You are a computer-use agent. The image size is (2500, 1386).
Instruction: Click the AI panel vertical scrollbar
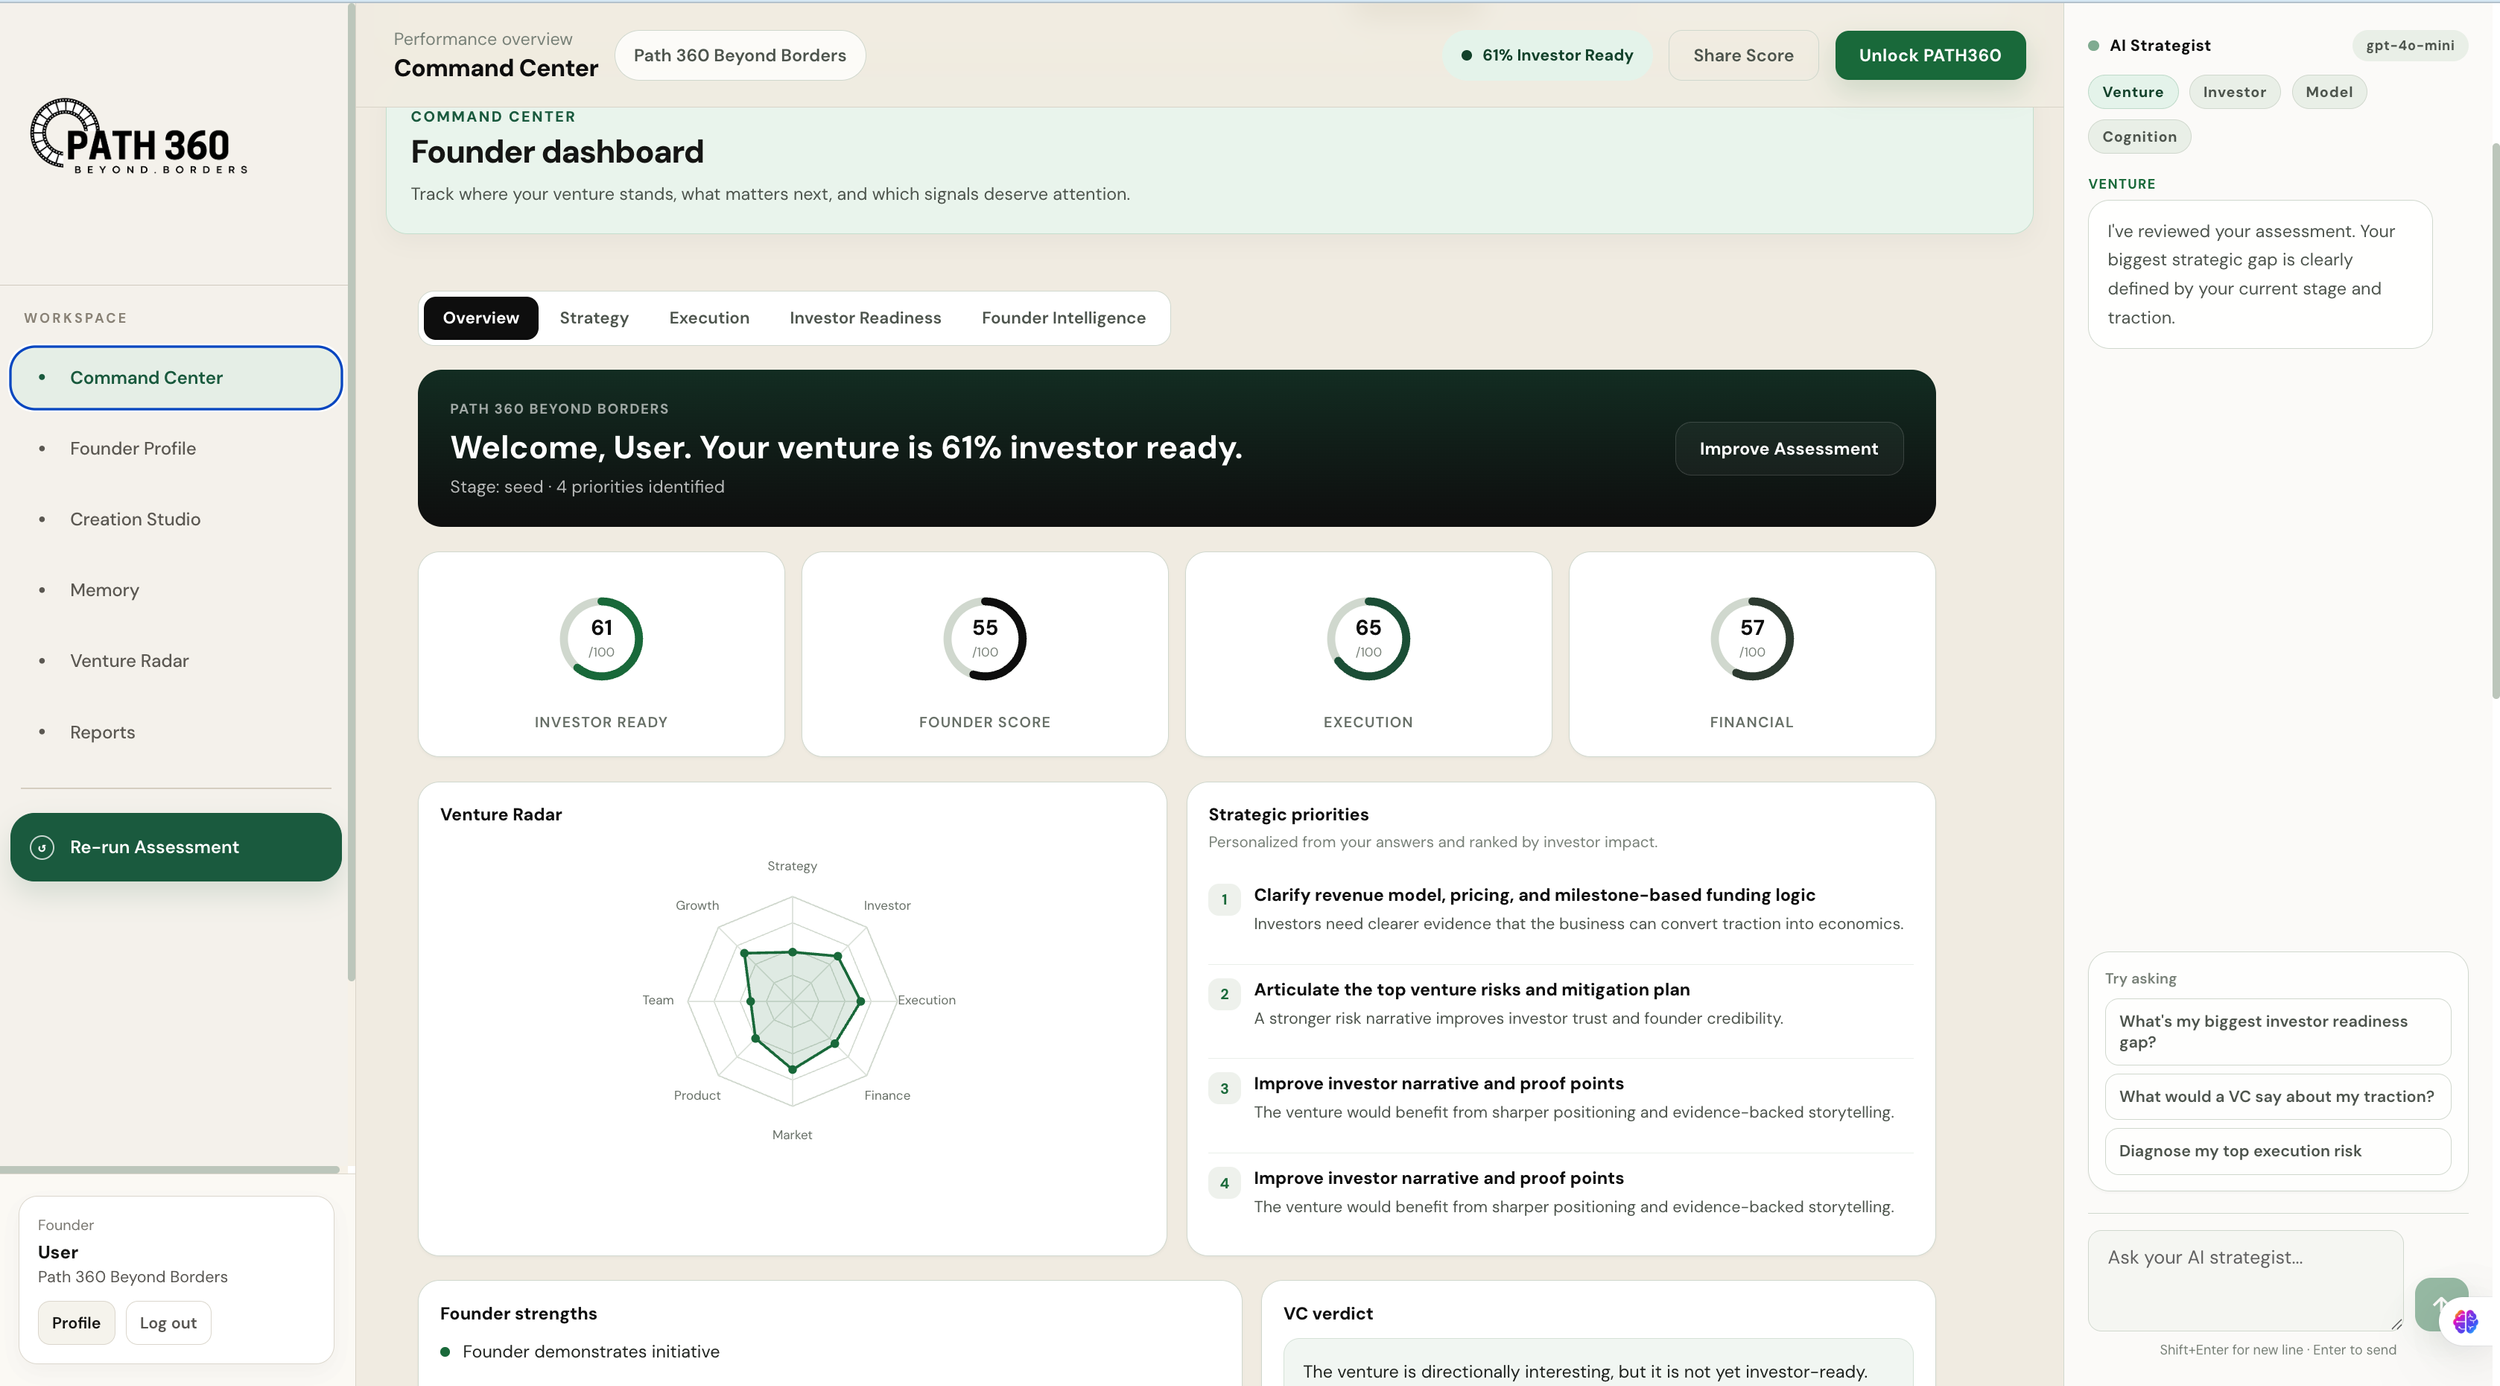[x=2495, y=421]
